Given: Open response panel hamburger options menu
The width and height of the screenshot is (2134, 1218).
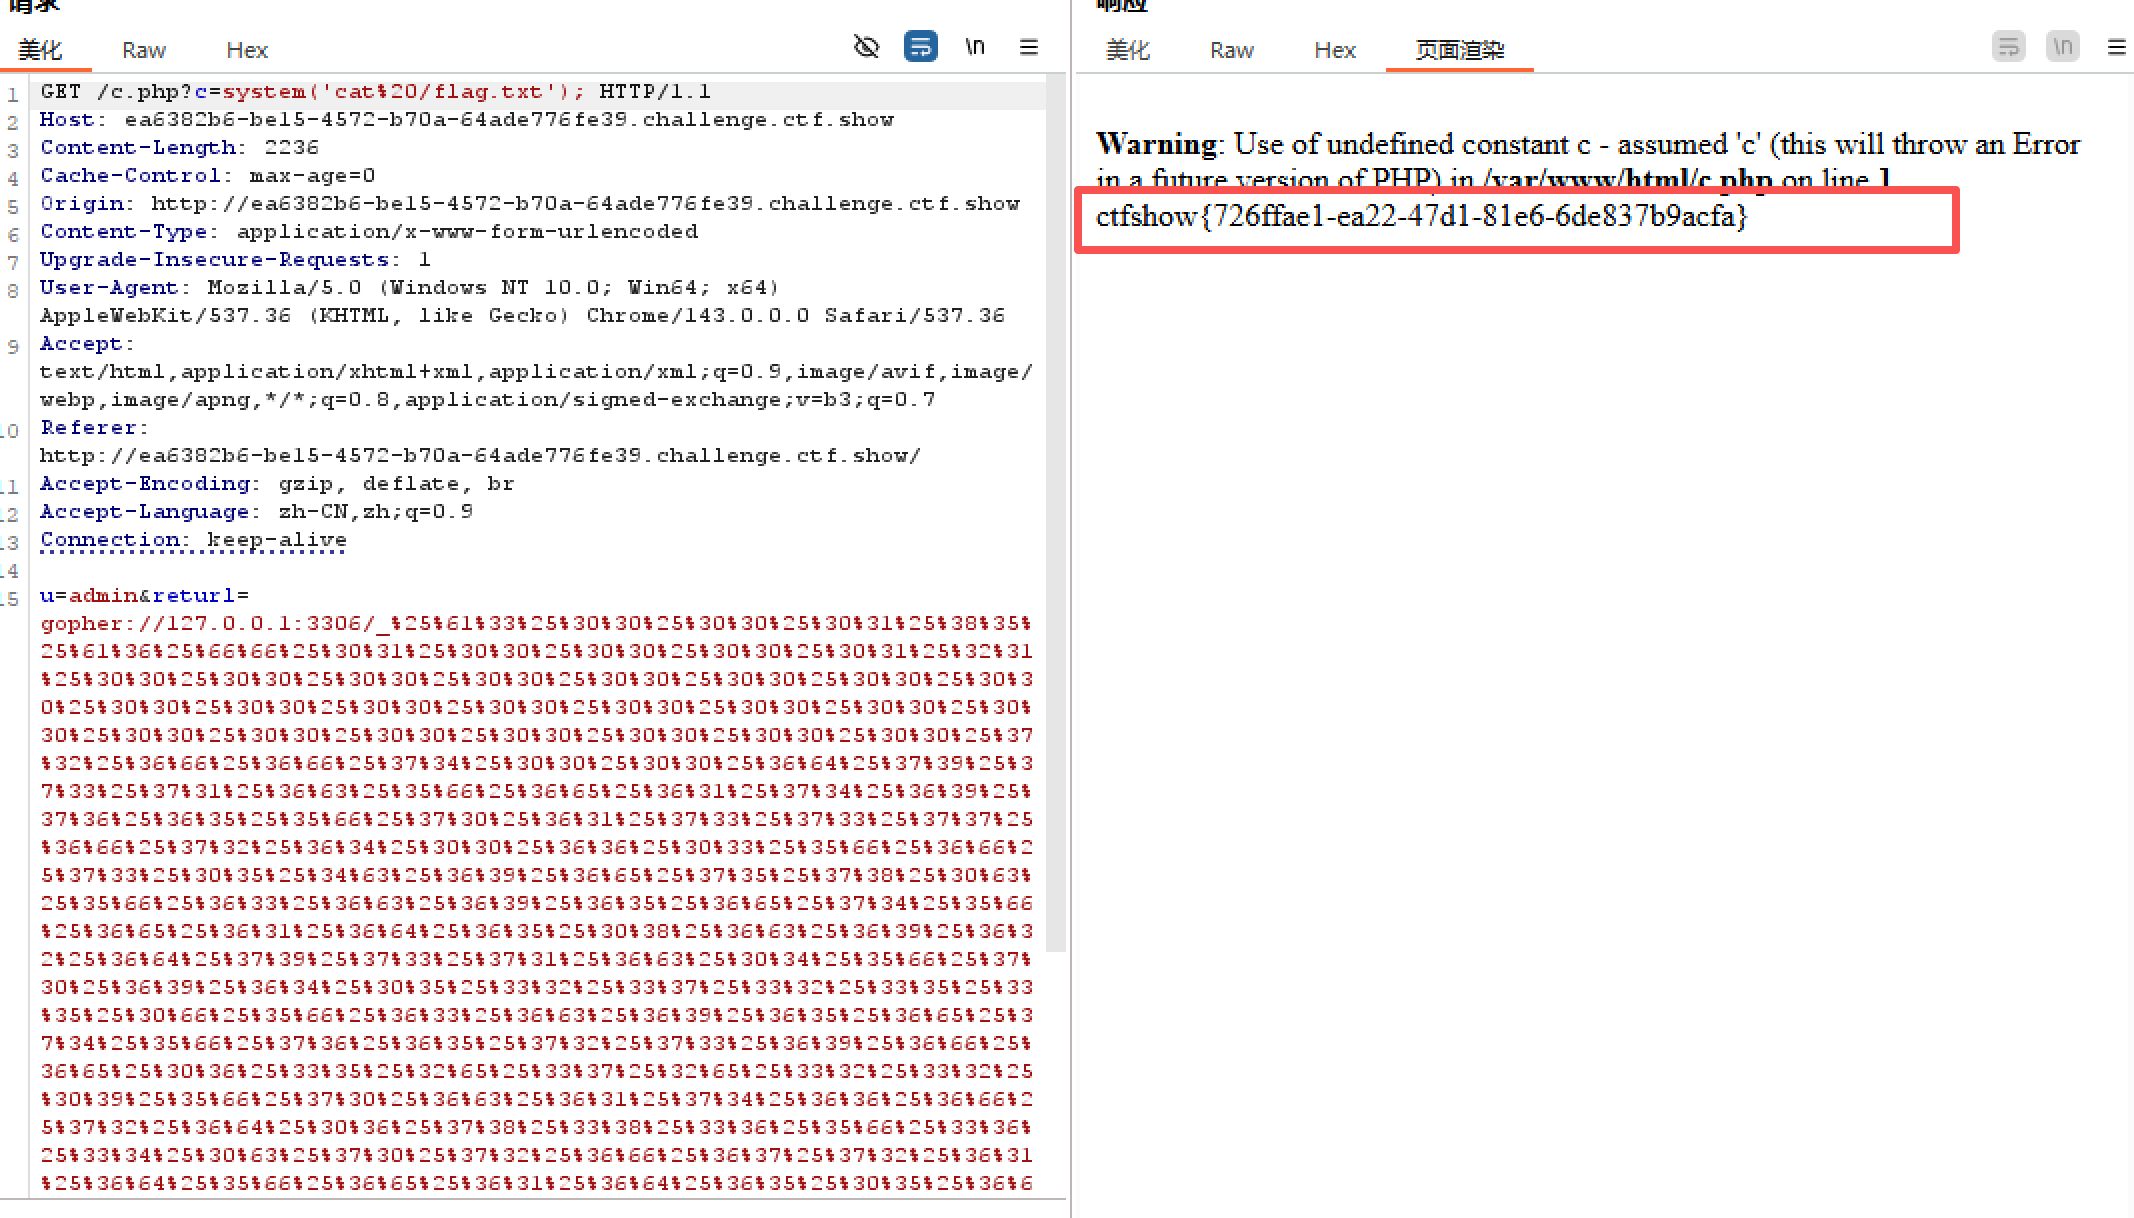Looking at the screenshot, I should pyautogui.click(x=2116, y=47).
